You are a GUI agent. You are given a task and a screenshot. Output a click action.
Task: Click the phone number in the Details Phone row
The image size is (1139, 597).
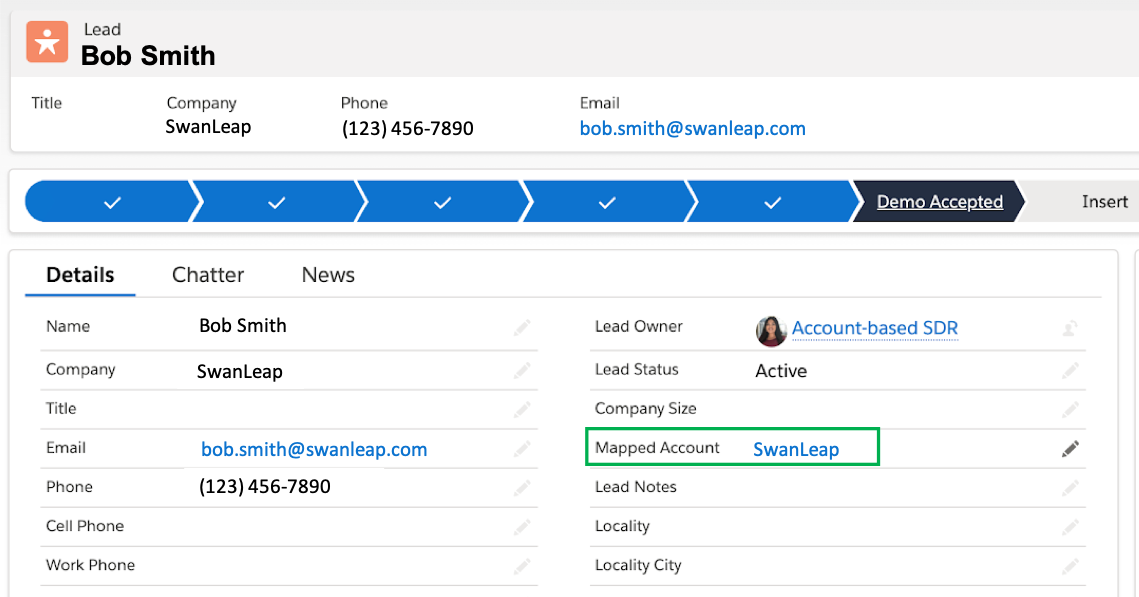click(264, 487)
